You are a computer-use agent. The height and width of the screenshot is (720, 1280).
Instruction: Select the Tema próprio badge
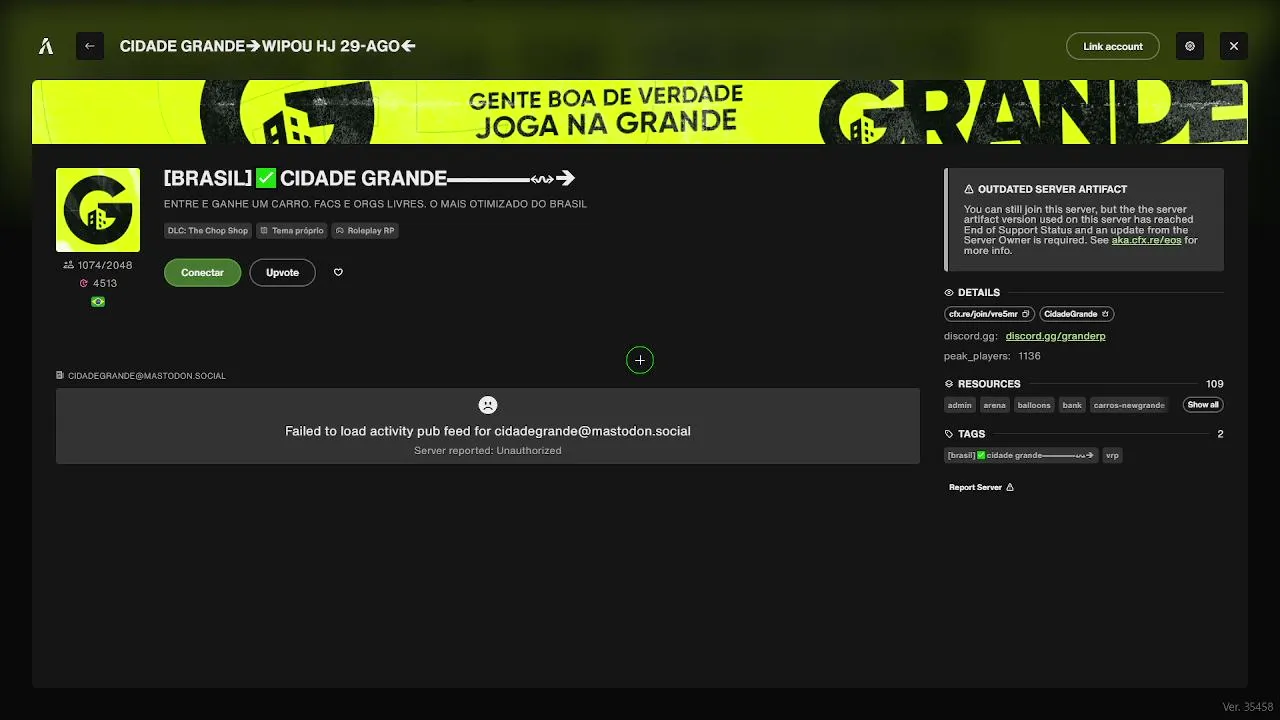click(291, 231)
